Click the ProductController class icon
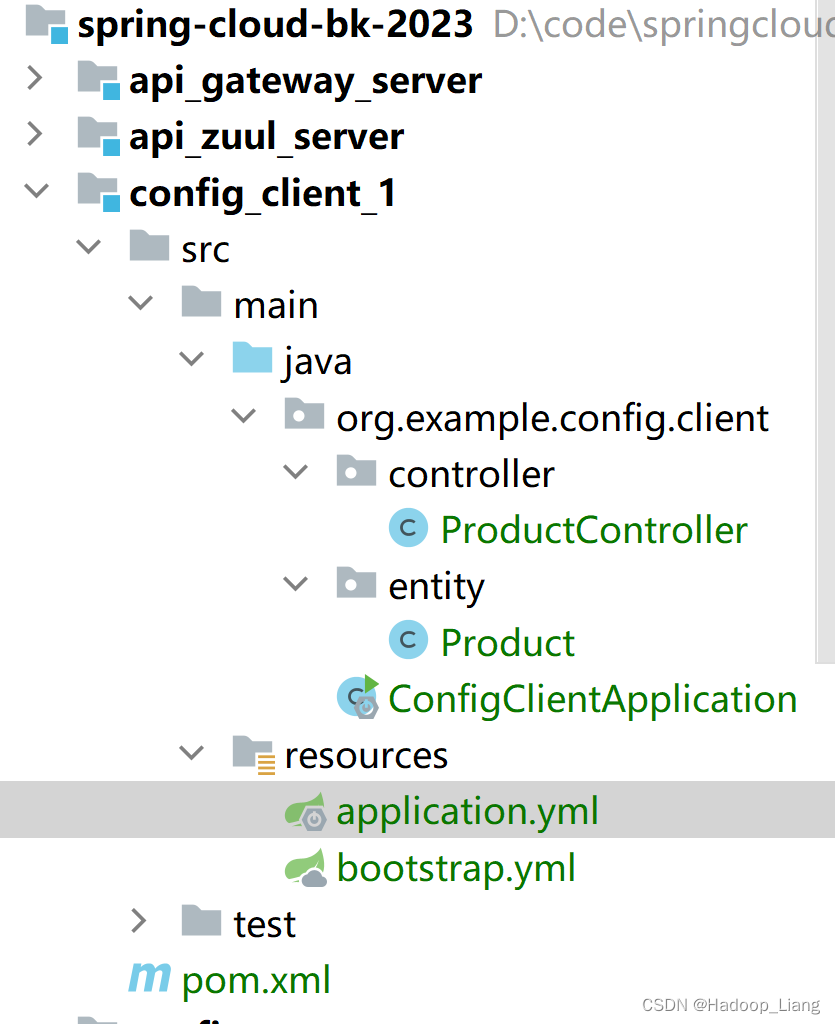The image size is (835, 1024). (x=408, y=528)
